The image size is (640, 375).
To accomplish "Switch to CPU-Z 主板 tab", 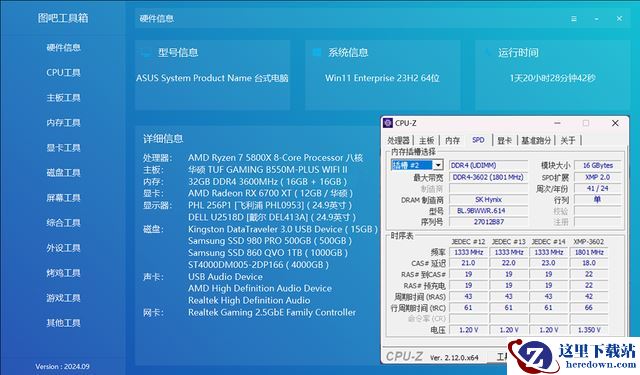I will [427, 140].
